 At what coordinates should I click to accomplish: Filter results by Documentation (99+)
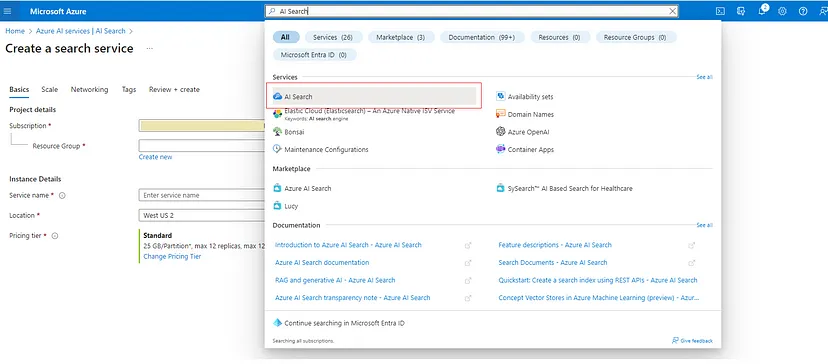click(x=482, y=38)
